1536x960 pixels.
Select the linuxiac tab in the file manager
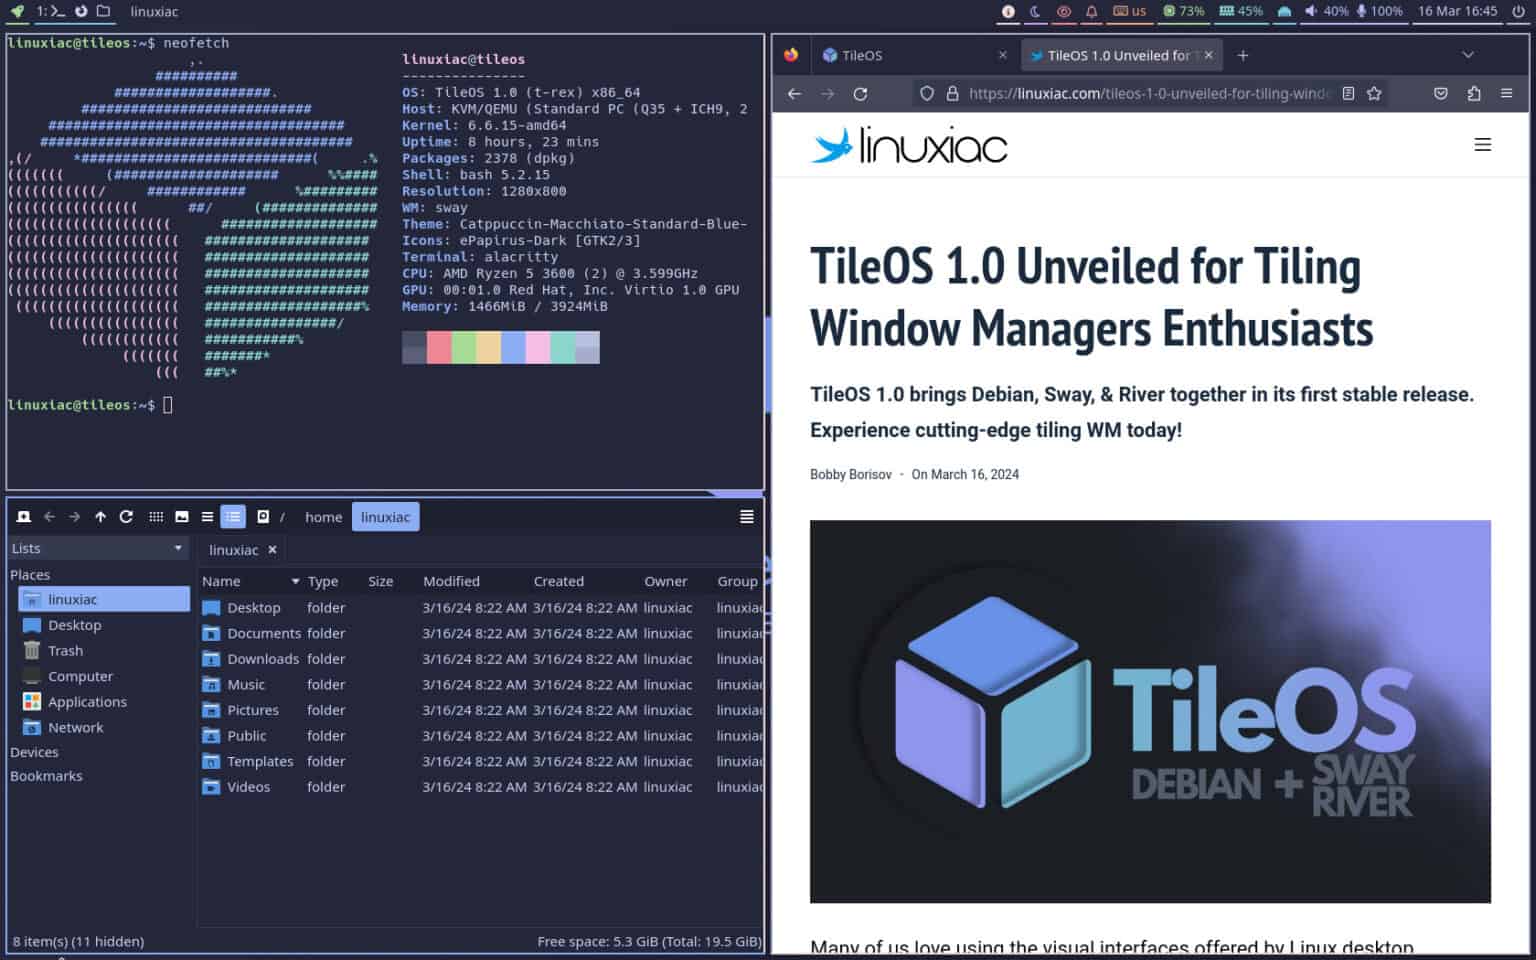[x=234, y=549]
